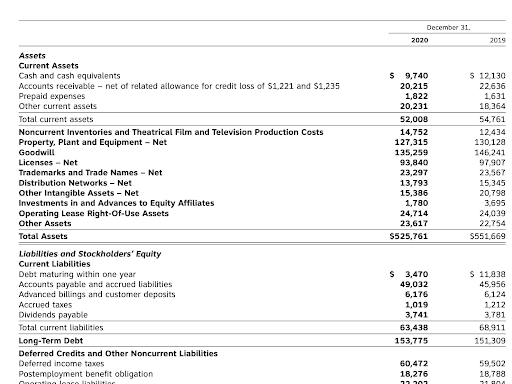This screenshot has width=512, height=384.
Task: Click the Noncurrent Inventories value 14,752
Action: (414, 132)
